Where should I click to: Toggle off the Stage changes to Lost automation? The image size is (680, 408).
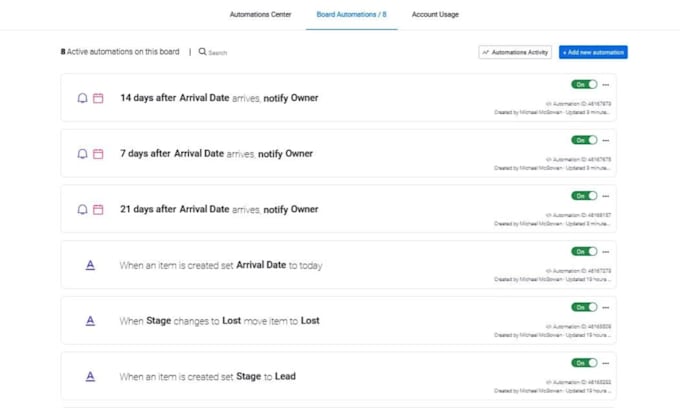[x=584, y=307]
